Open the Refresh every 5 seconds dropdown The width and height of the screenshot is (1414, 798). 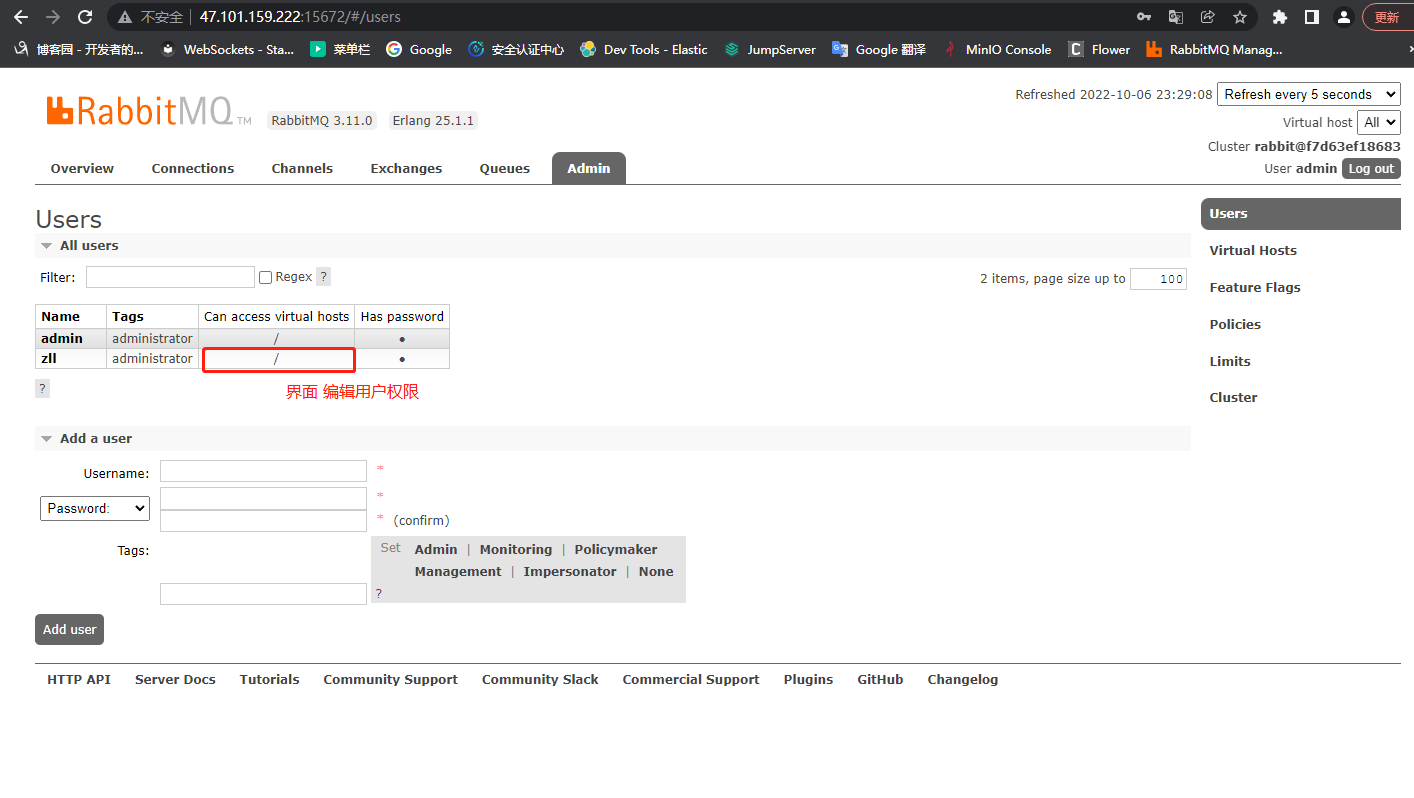[x=1309, y=94]
